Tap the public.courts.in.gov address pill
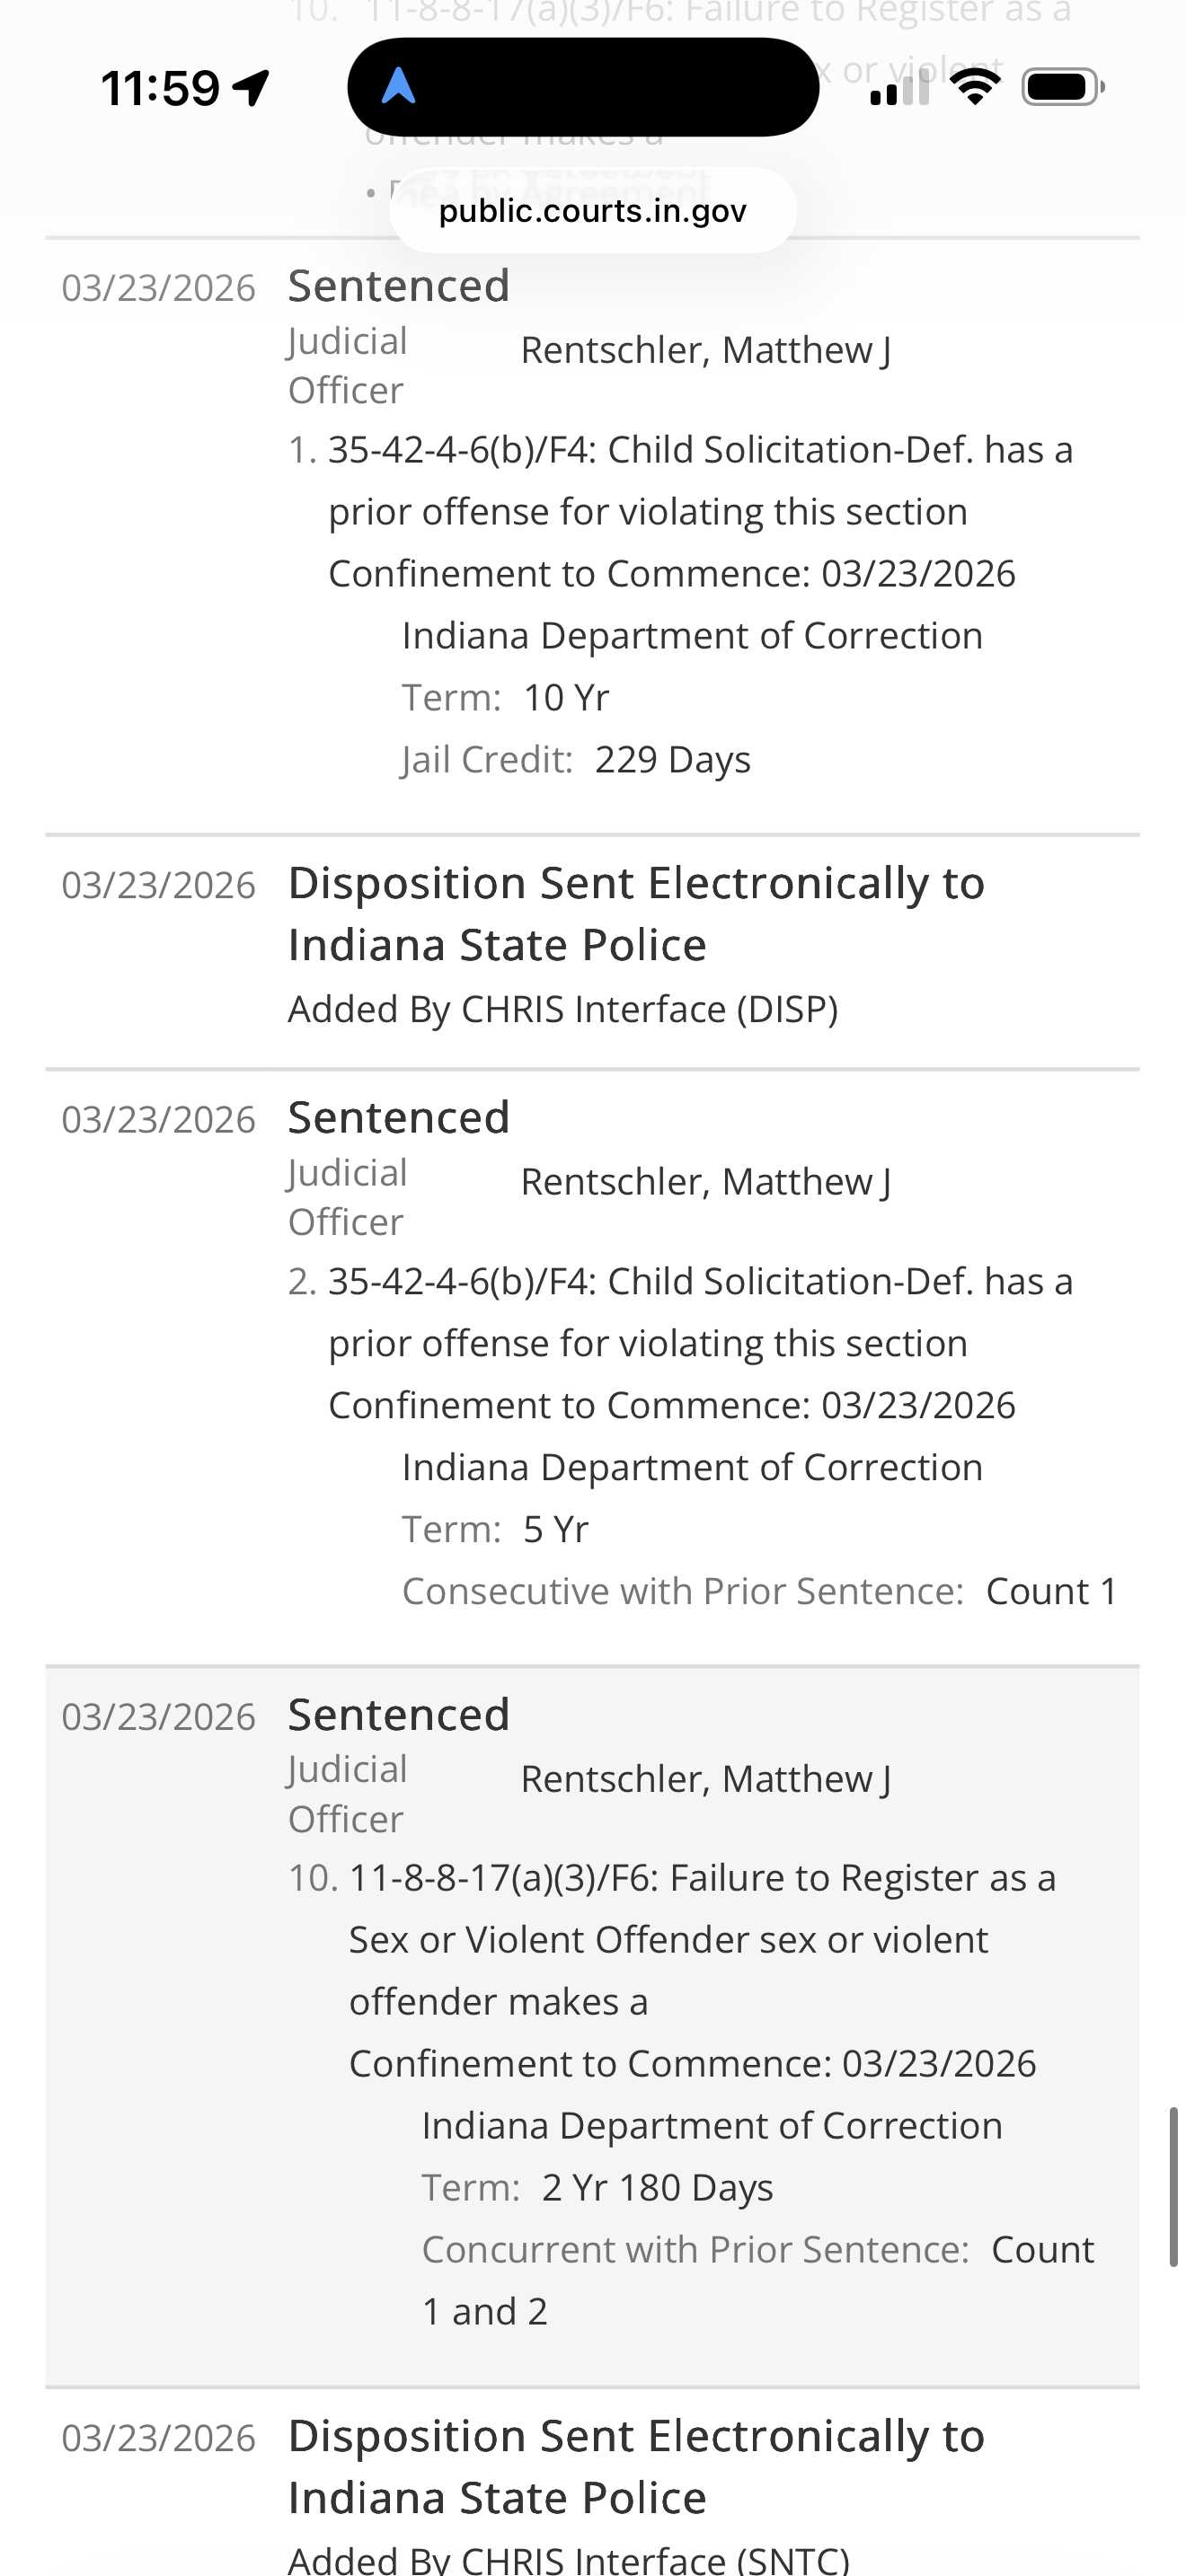 (x=592, y=211)
